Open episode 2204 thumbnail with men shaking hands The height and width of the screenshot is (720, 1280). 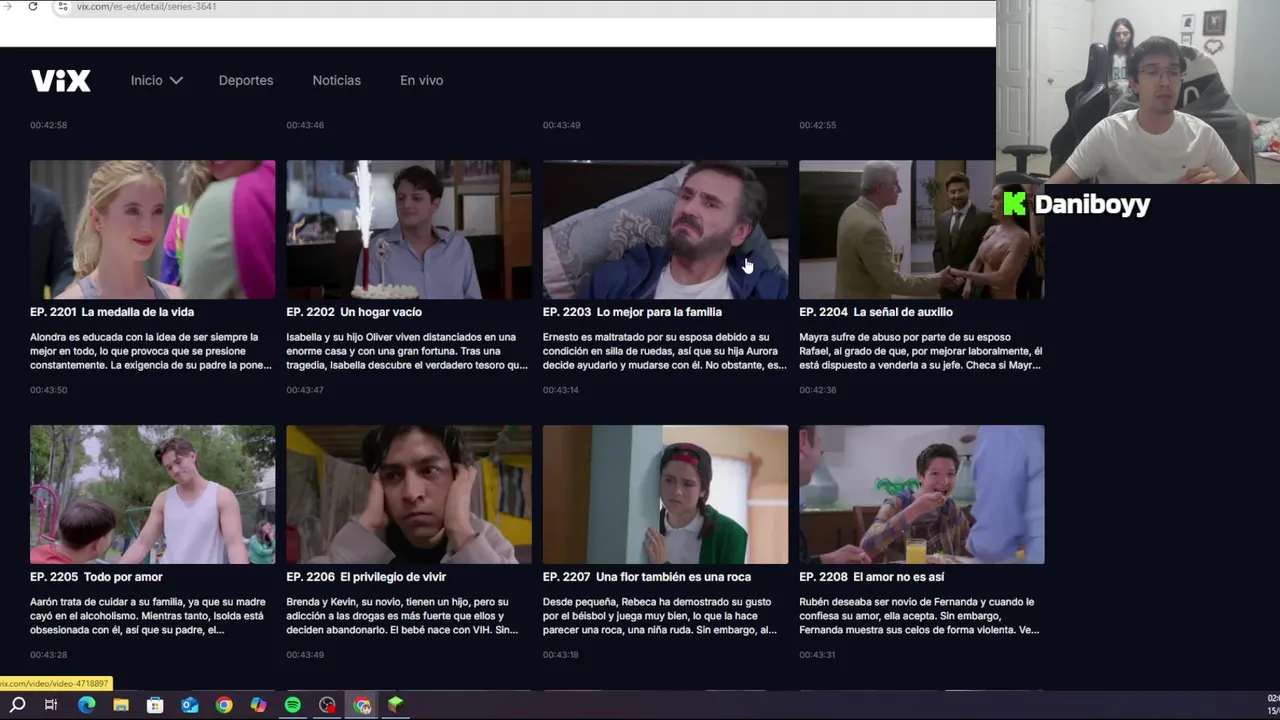click(x=921, y=230)
